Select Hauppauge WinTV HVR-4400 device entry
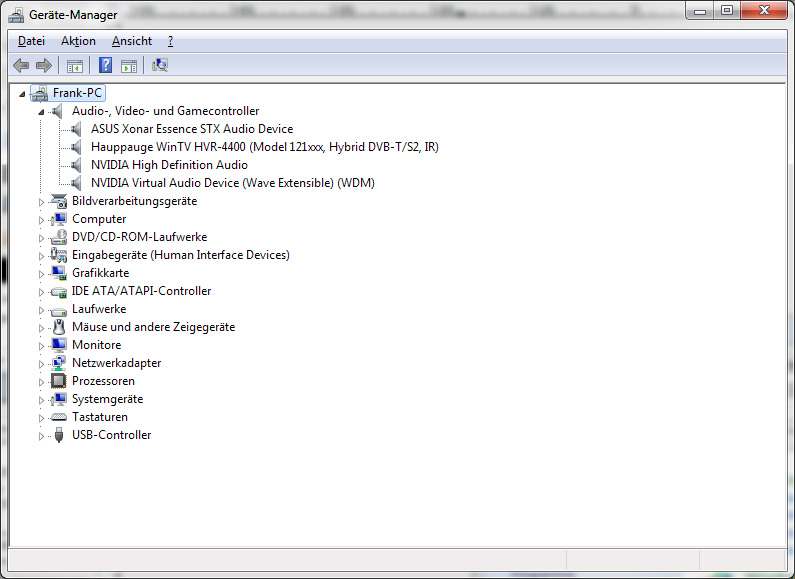 pyautogui.click(x=265, y=147)
